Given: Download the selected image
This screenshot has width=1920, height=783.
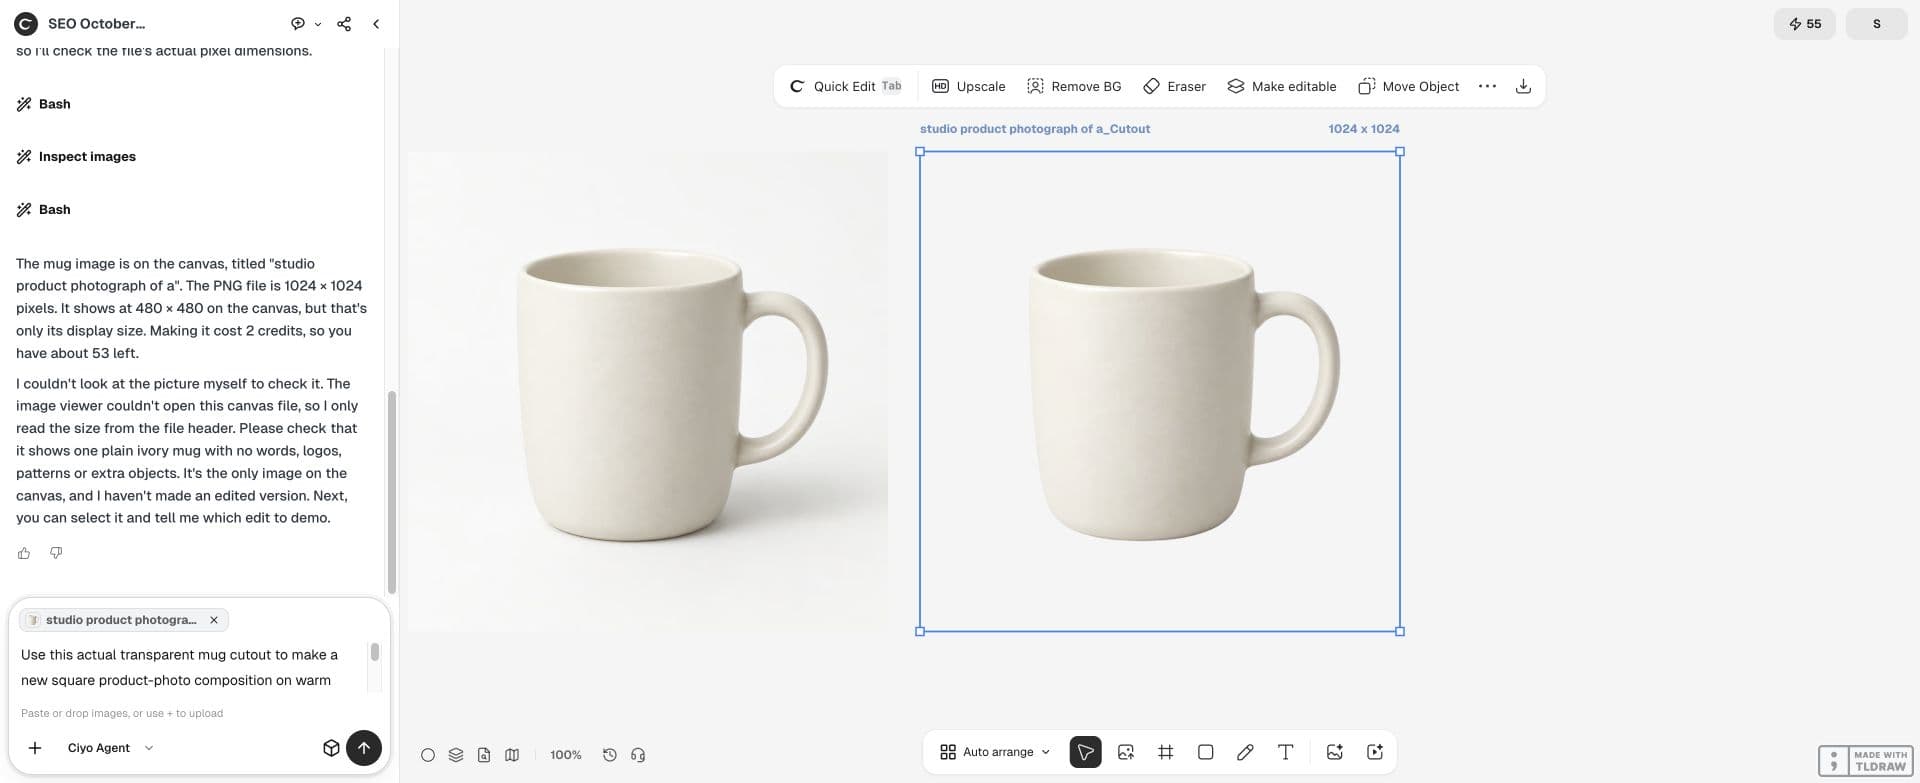Looking at the screenshot, I should [x=1523, y=86].
